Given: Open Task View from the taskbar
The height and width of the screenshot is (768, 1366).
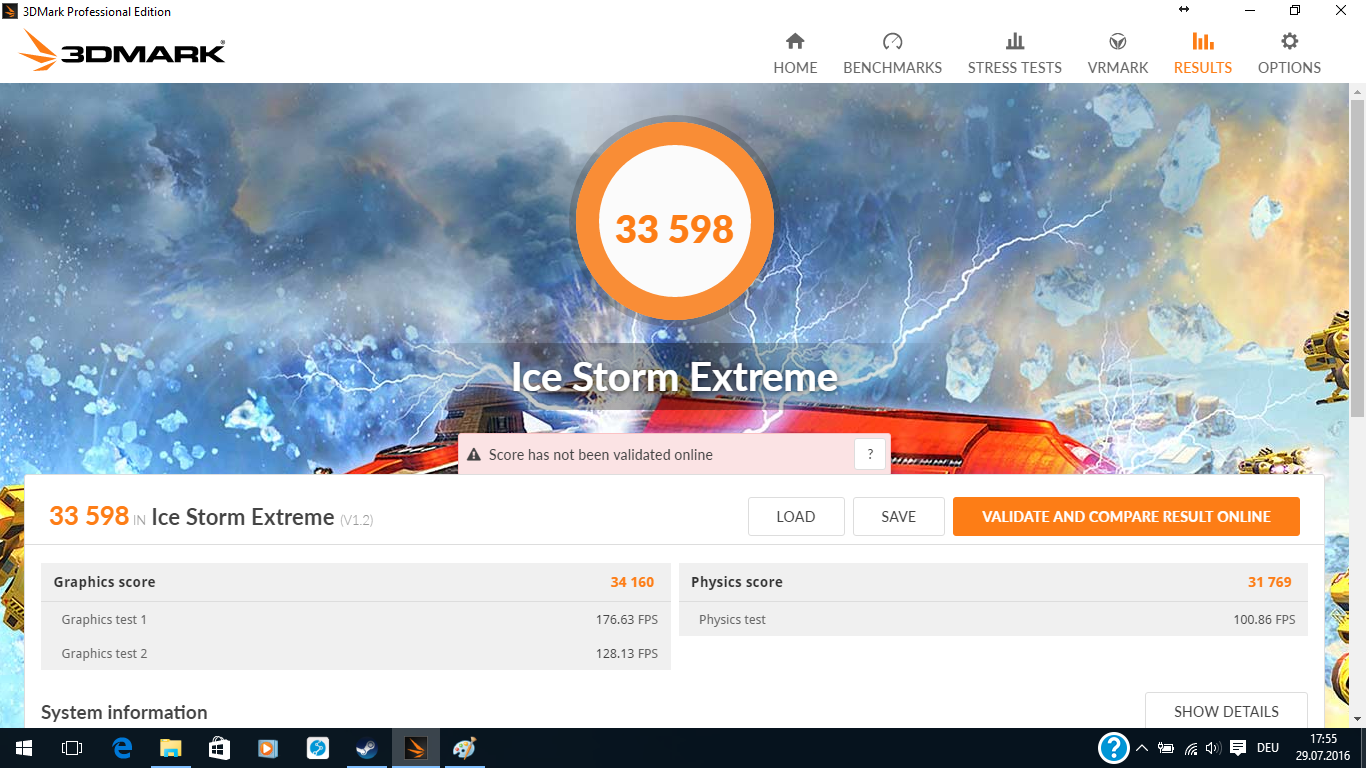Looking at the screenshot, I should 72,748.
